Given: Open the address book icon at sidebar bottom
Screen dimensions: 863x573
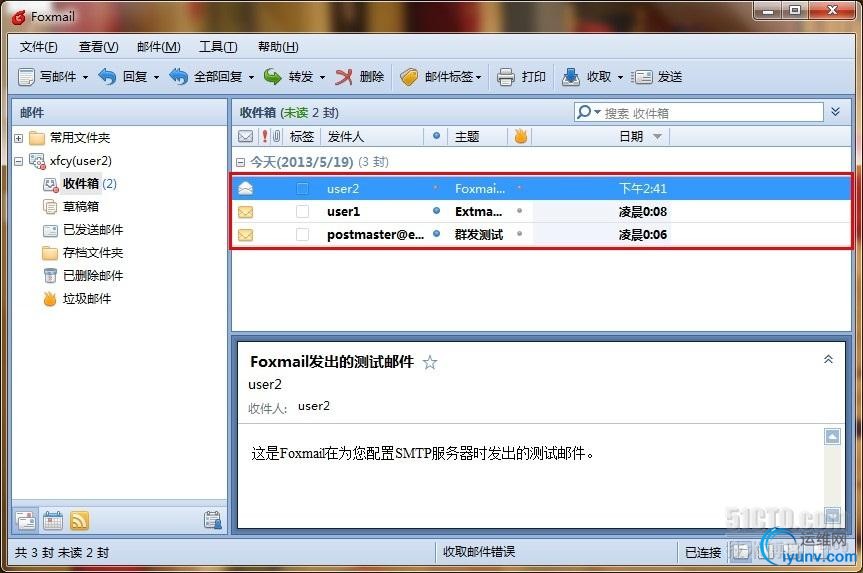Looking at the screenshot, I should 212,520.
